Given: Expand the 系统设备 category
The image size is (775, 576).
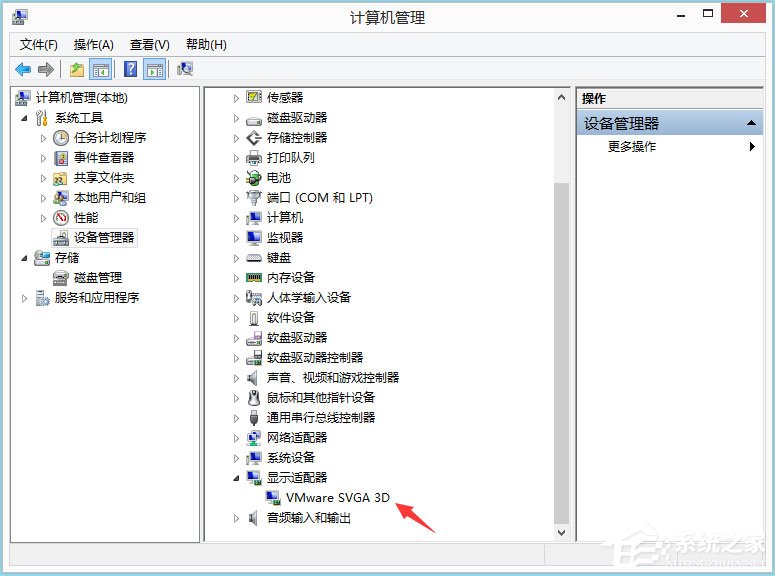Looking at the screenshot, I should point(236,458).
